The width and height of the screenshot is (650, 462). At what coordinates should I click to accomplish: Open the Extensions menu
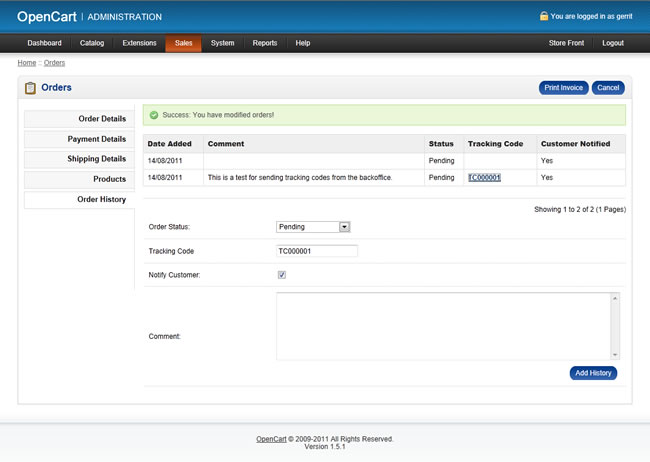[139, 43]
